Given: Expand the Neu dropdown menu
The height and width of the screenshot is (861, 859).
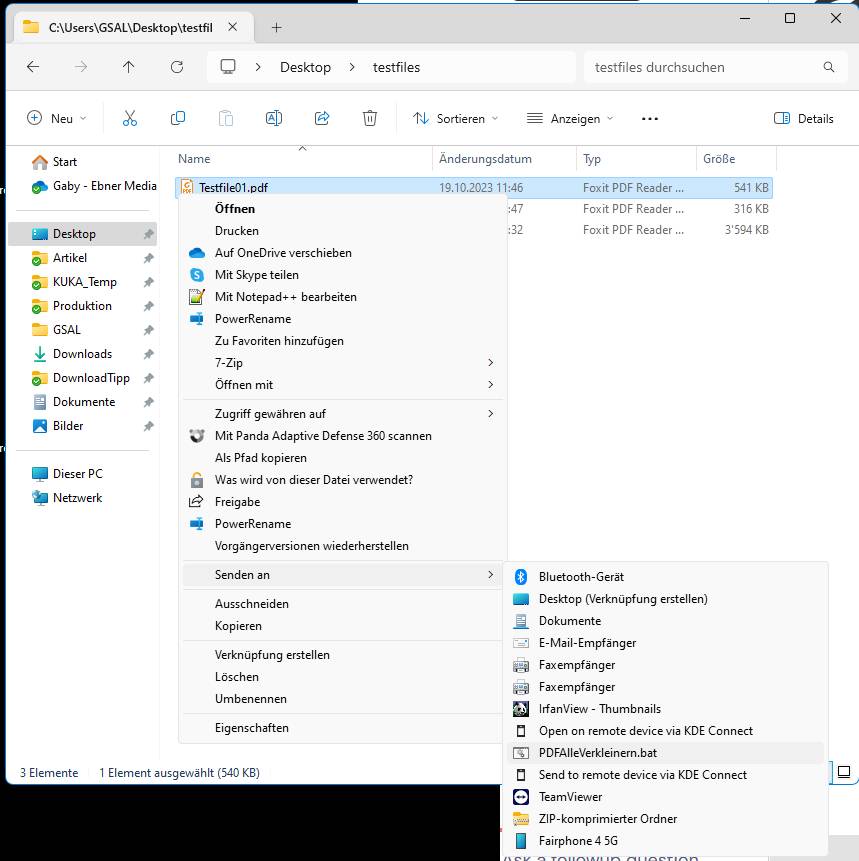Looking at the screenshot, I should pyautogui.click(x=56, y=118).
